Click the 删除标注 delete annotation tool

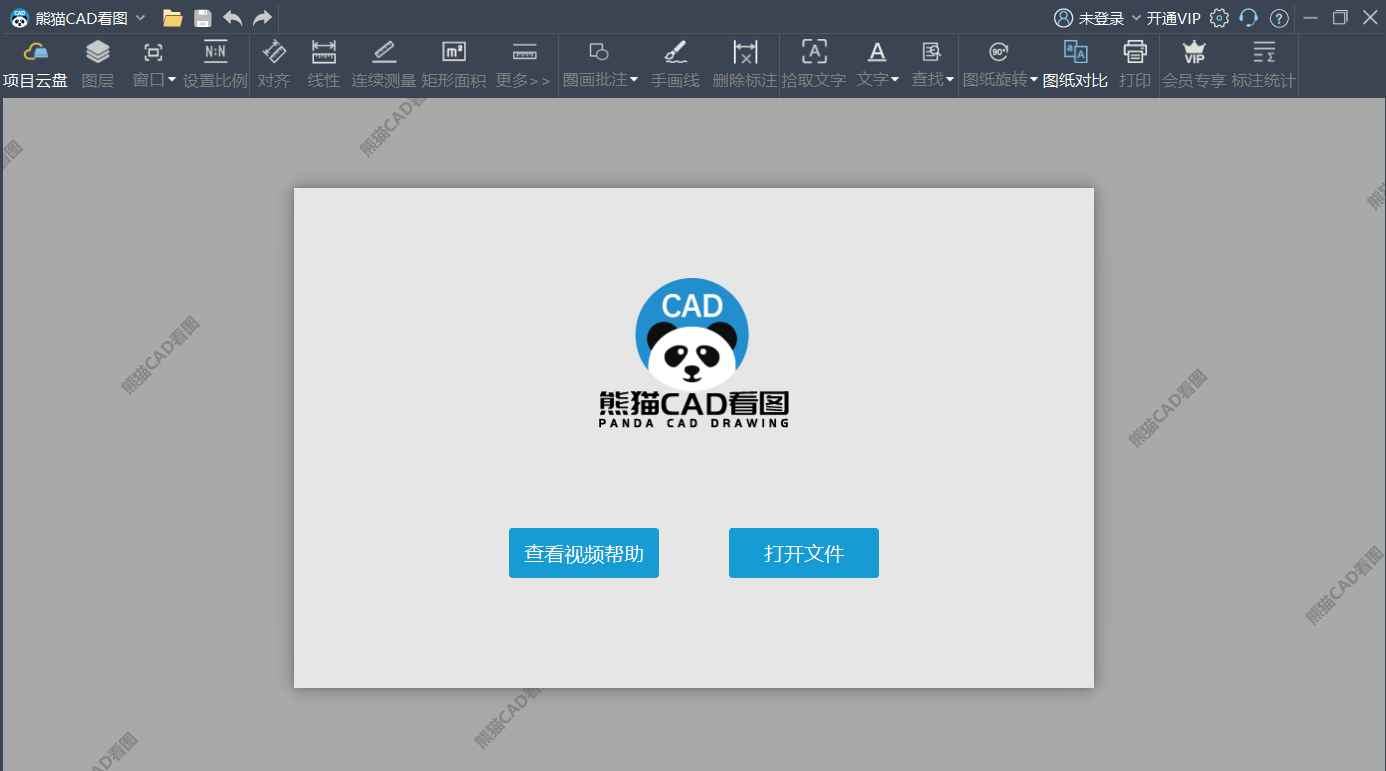(745, 66)
